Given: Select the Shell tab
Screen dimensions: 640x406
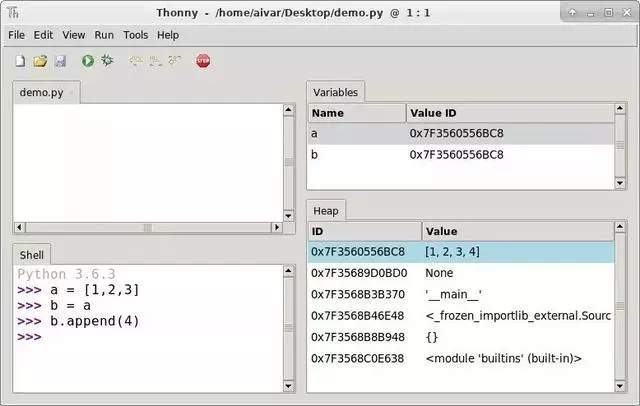Looking at the screenshot, I should (31, 255).
